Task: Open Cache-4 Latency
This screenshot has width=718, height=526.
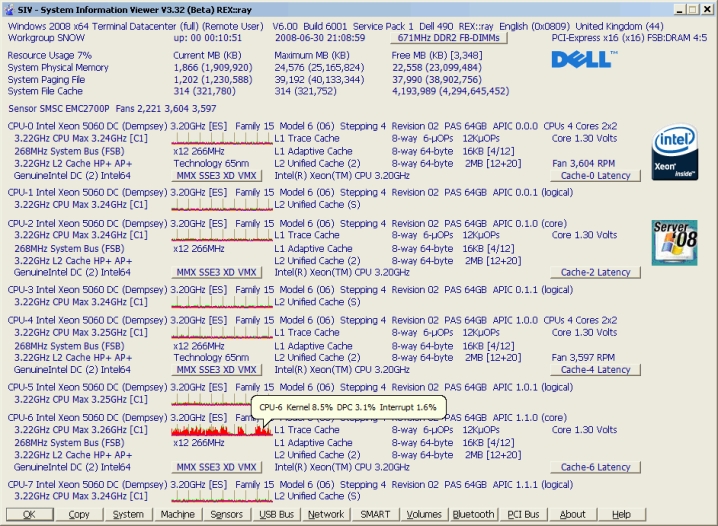Action: coord(595,370)
